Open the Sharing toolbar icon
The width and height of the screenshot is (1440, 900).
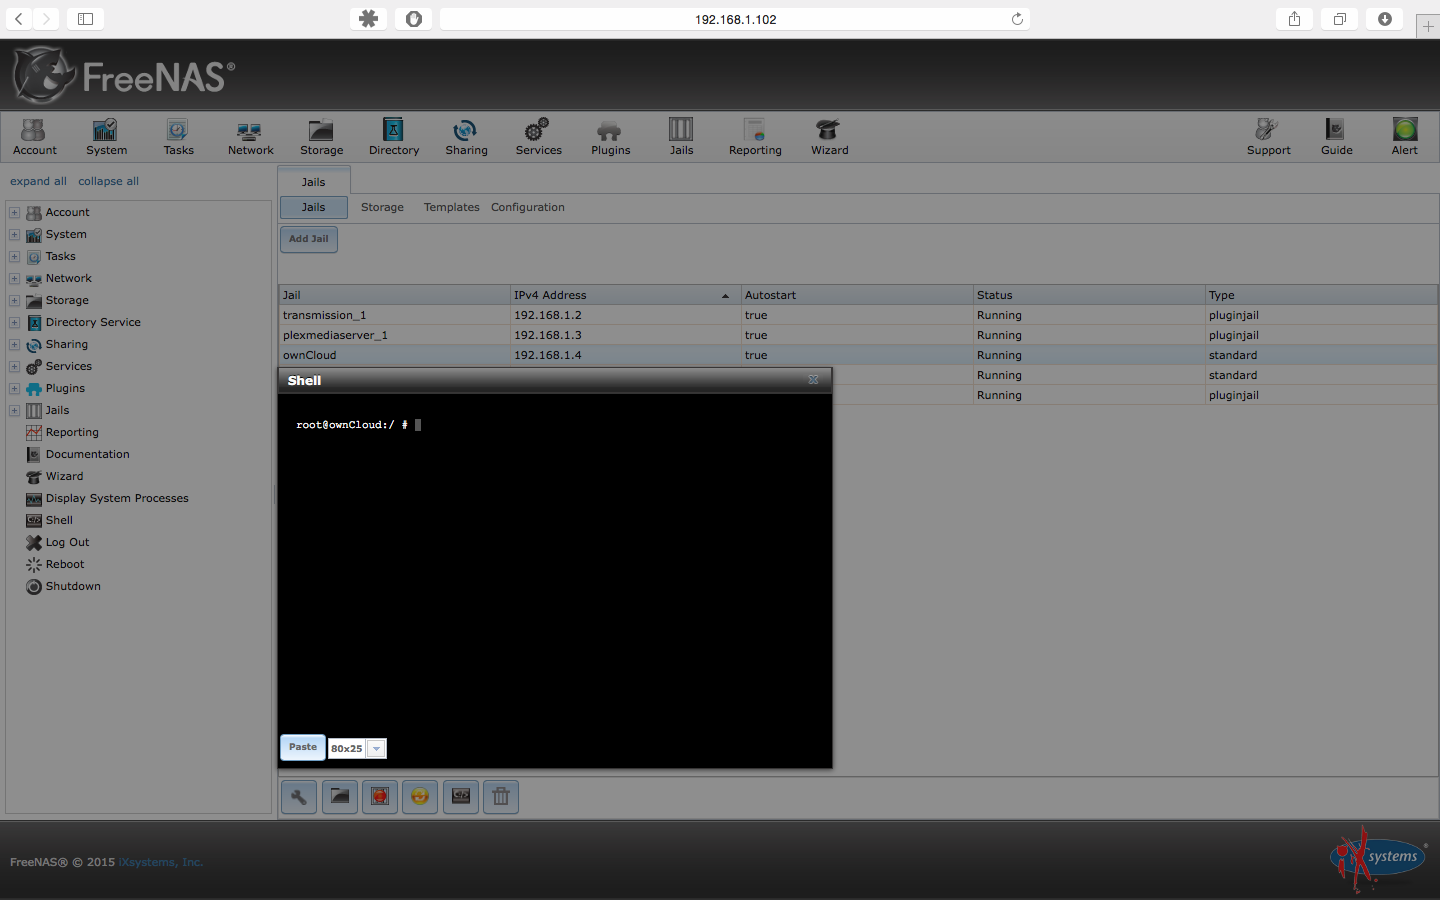466,137
